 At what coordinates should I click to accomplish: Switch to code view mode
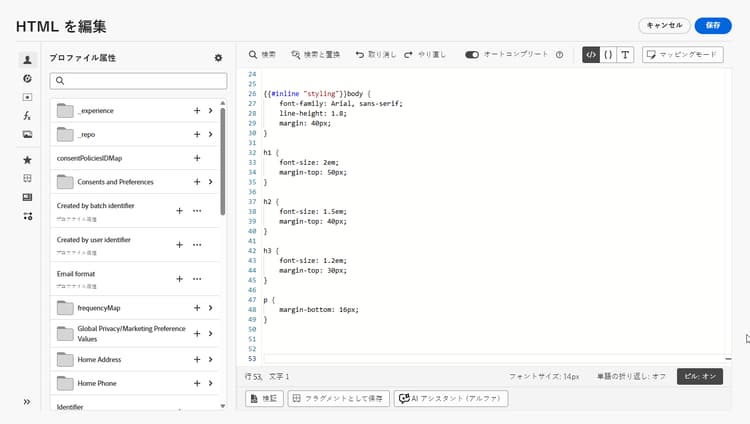591,55
